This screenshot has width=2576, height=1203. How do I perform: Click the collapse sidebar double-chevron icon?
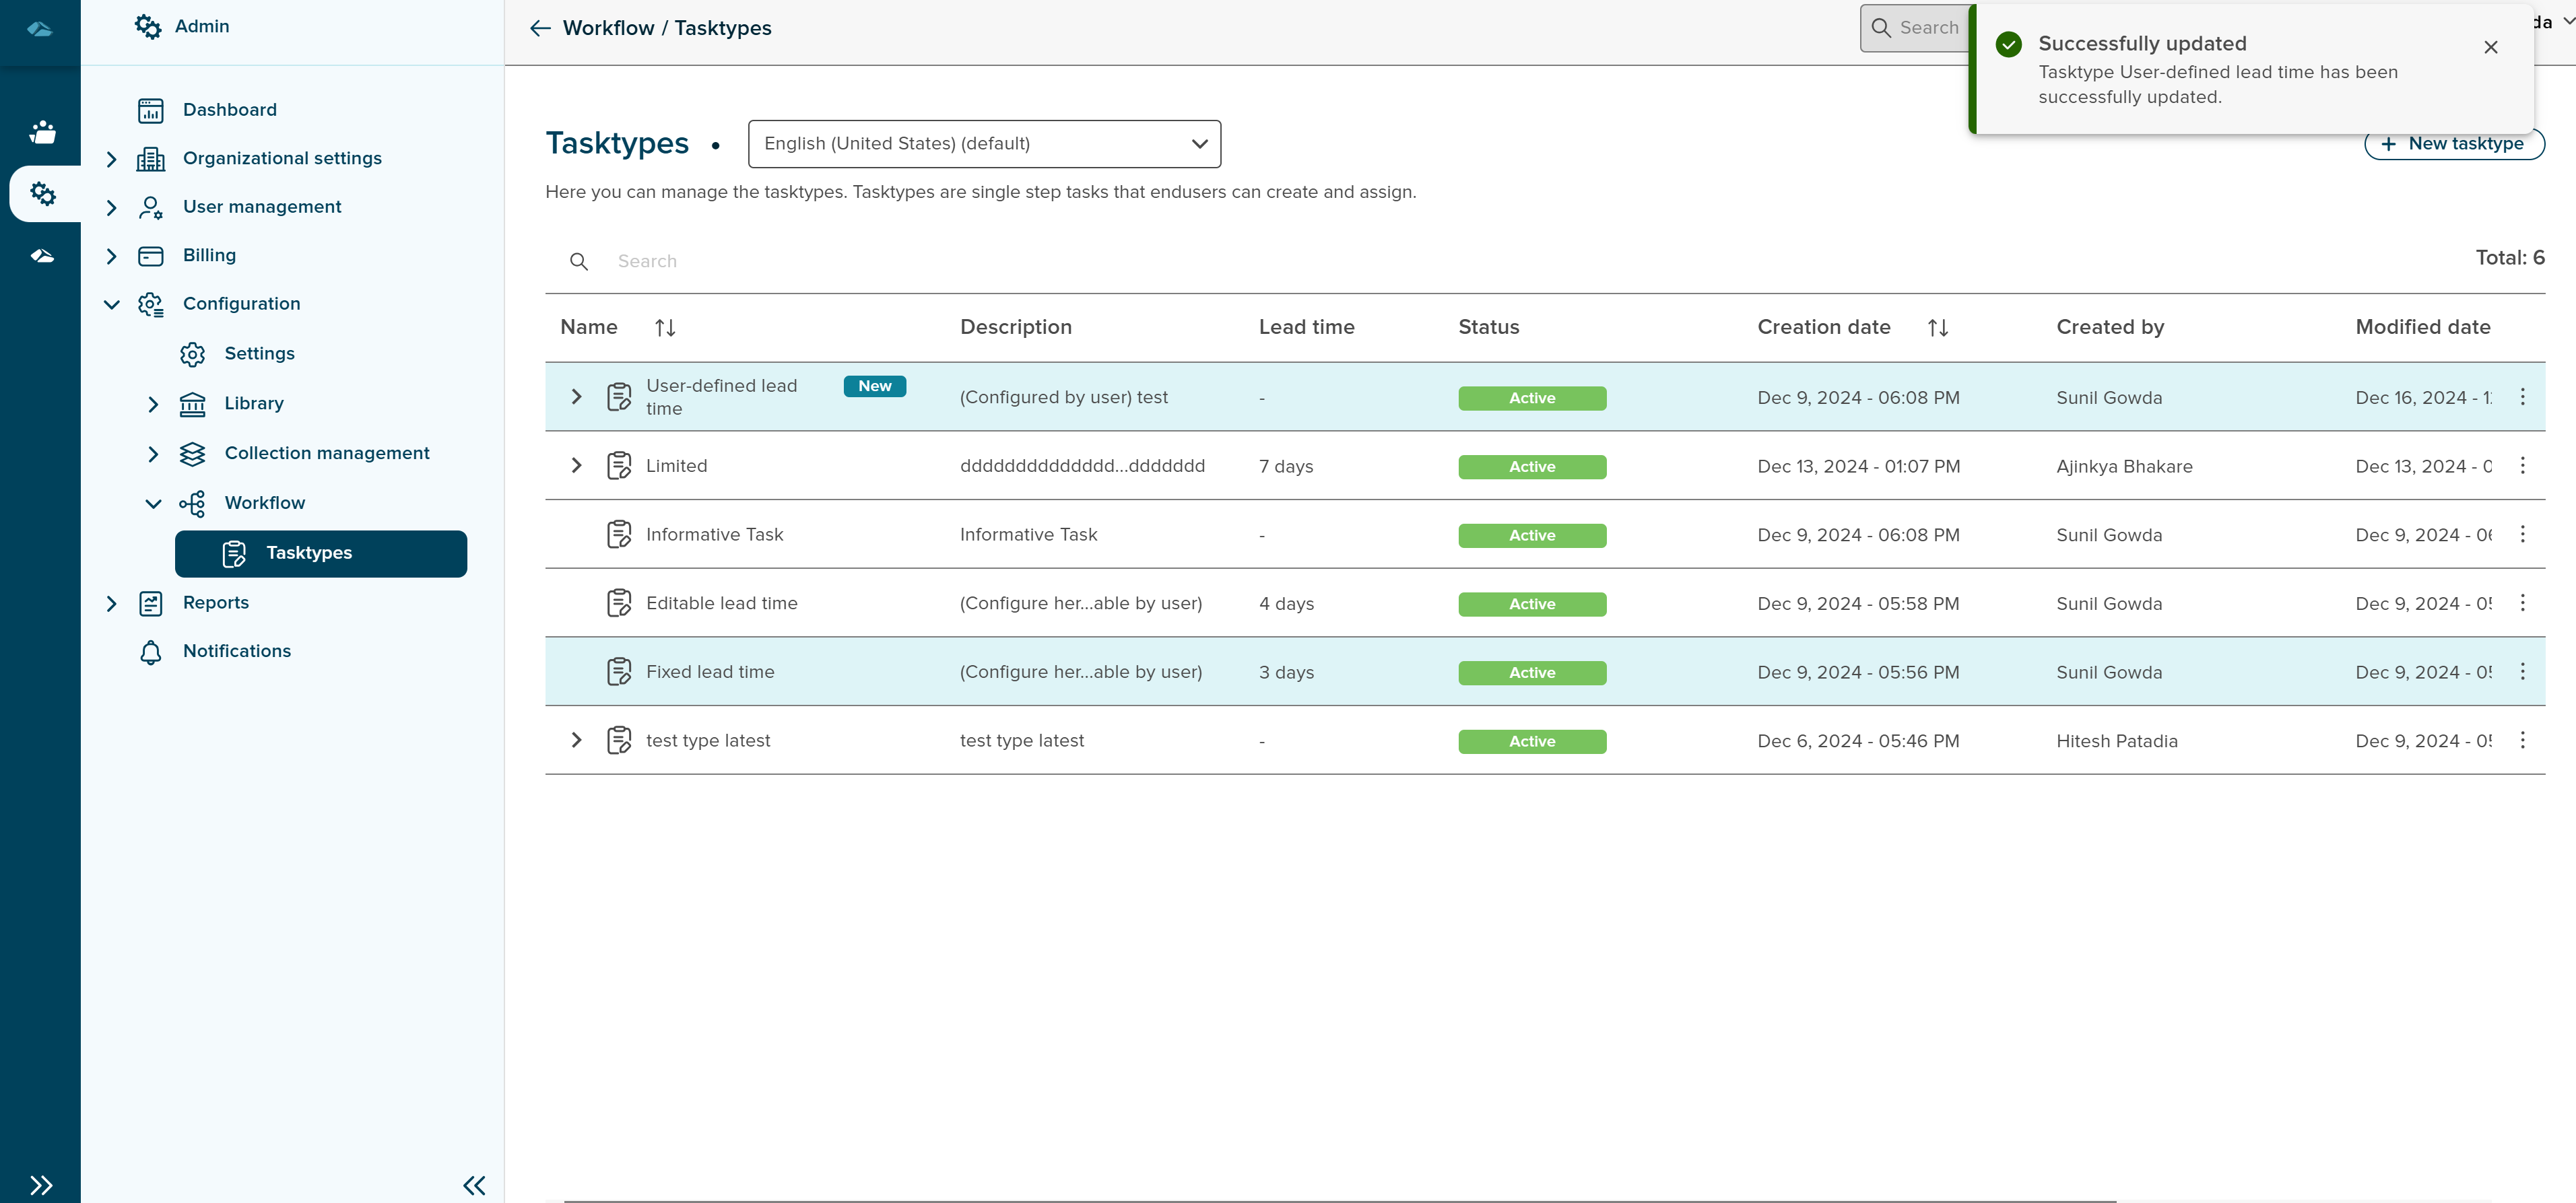coord(474,1185)
